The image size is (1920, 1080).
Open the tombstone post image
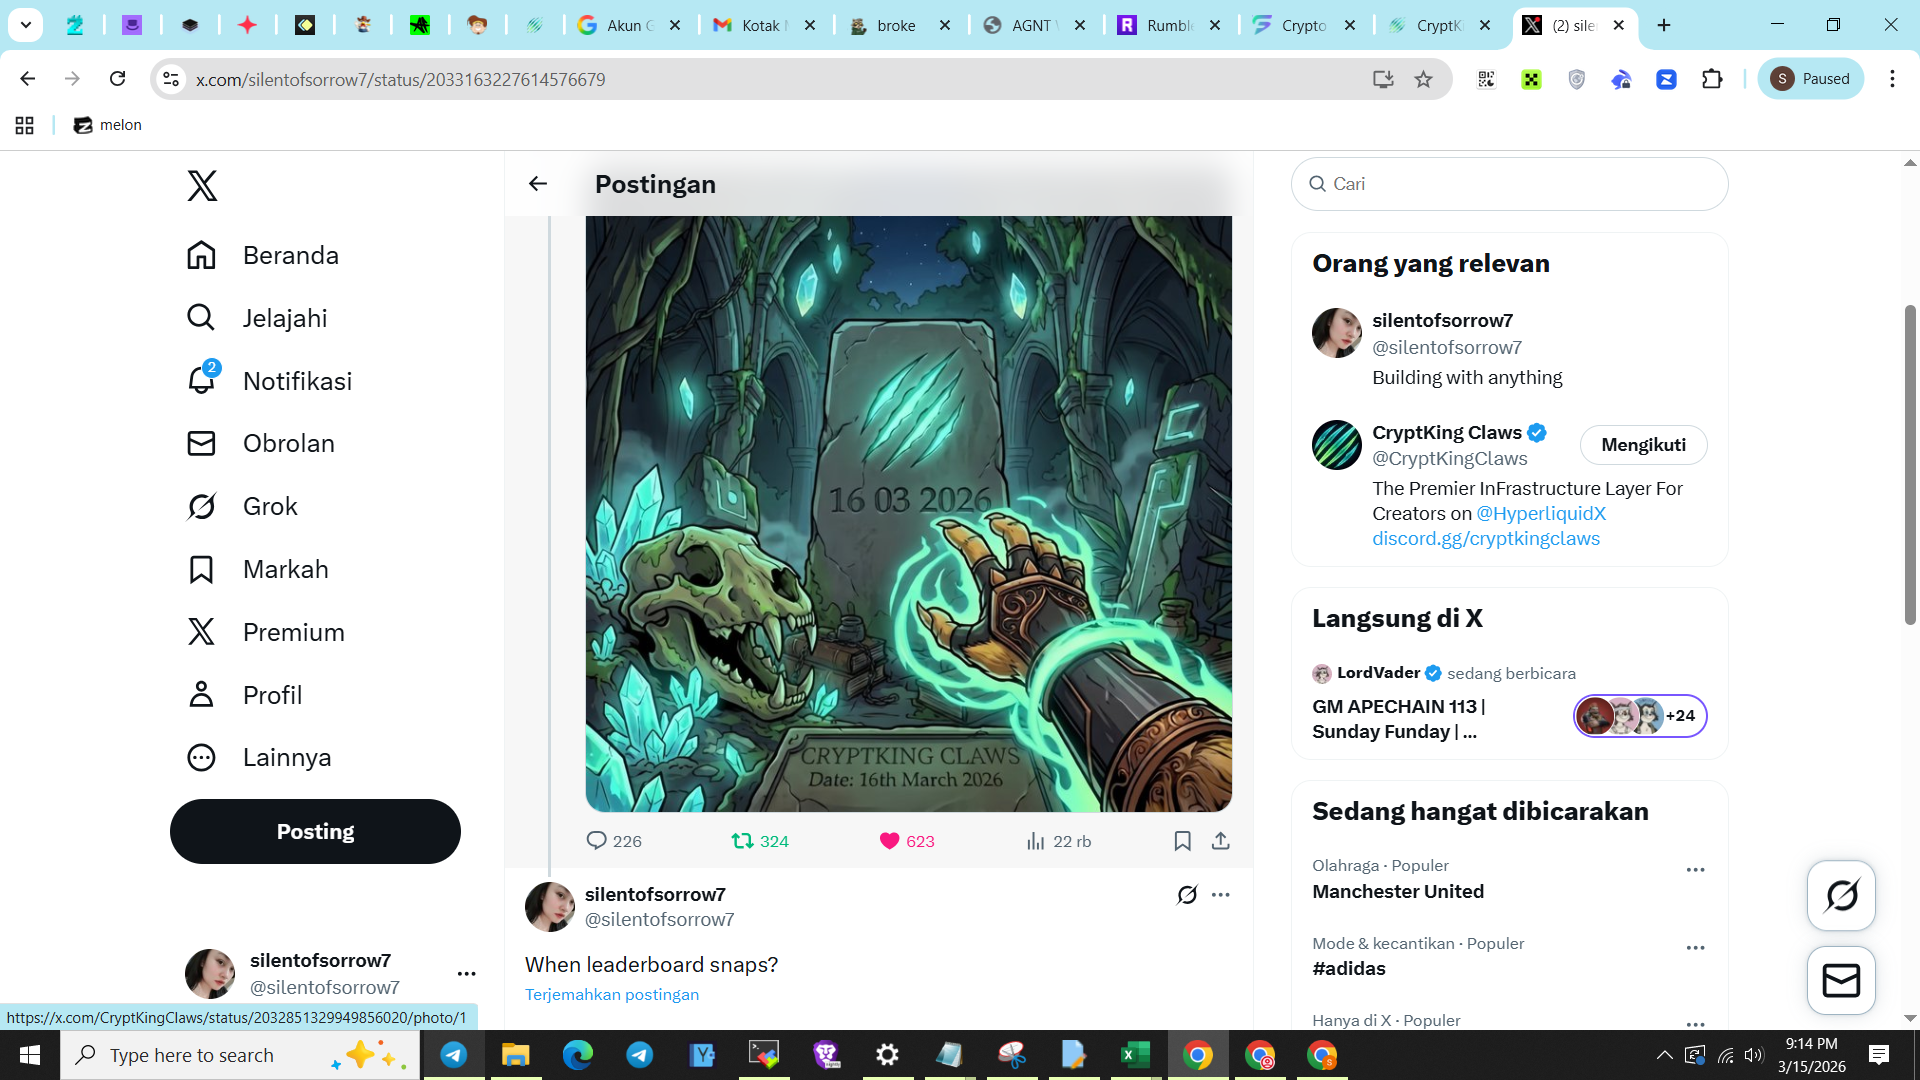[908, 514]
